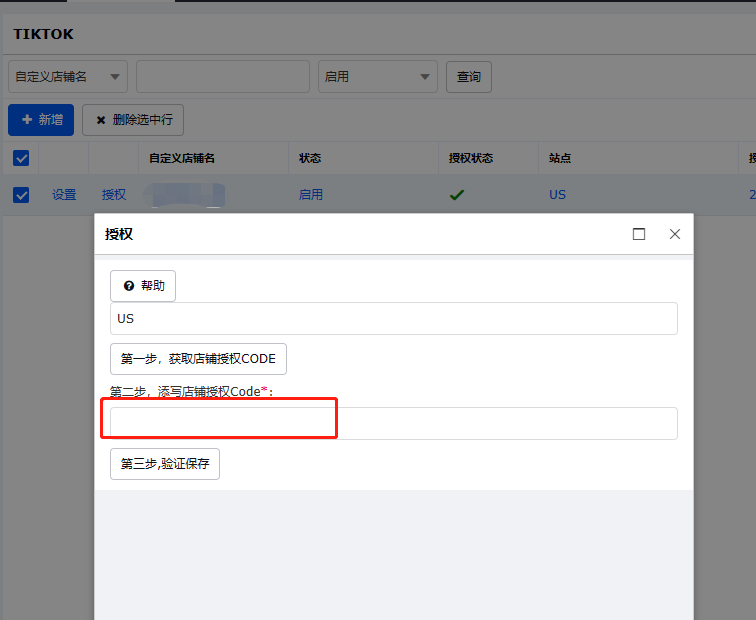
Task: Click the X icon on 删除选中行
Action: click(101, 120)
